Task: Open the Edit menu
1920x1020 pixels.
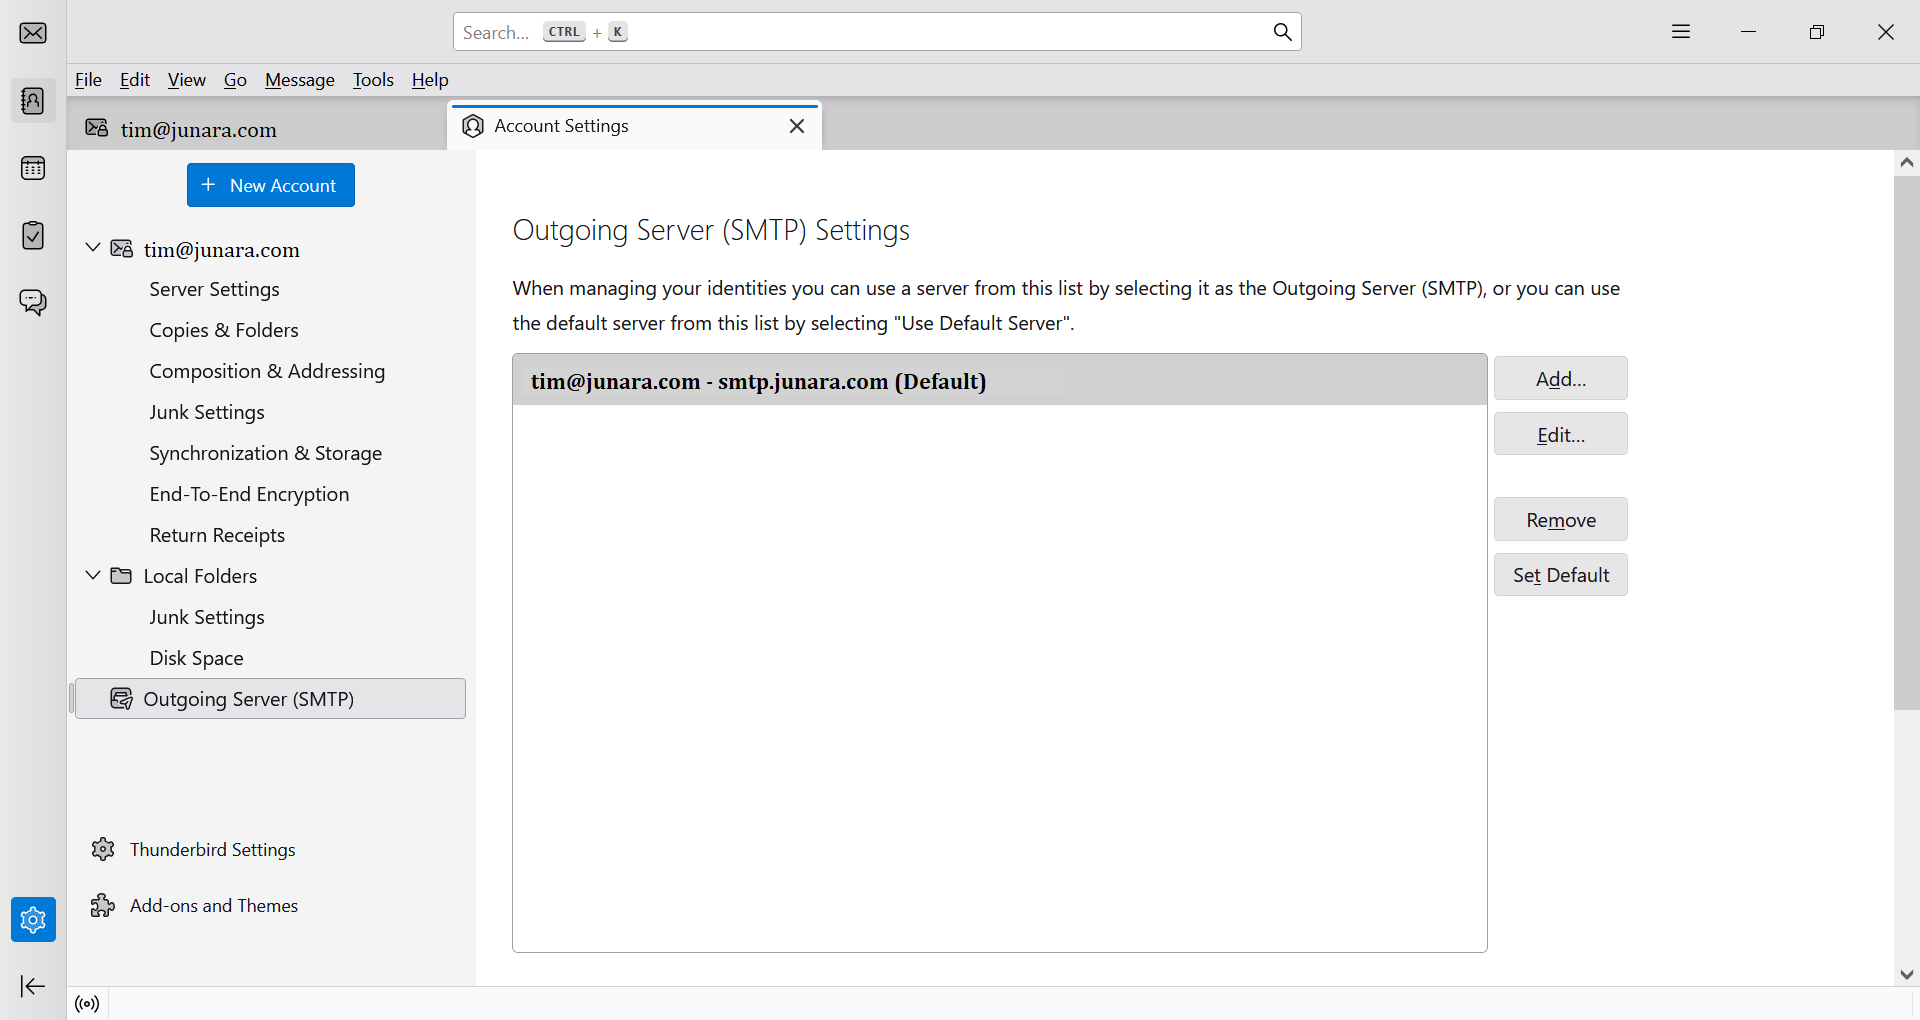Action: [x=135, y=80]
